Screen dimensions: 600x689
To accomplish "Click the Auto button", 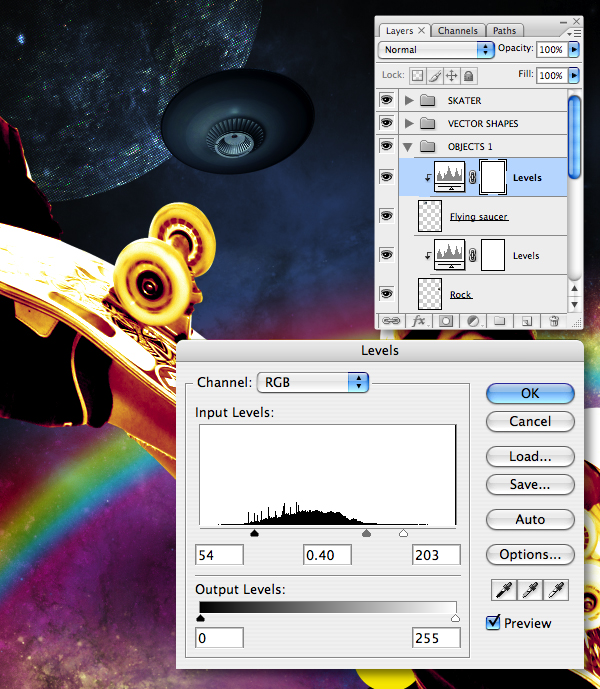I will (530, 519).
